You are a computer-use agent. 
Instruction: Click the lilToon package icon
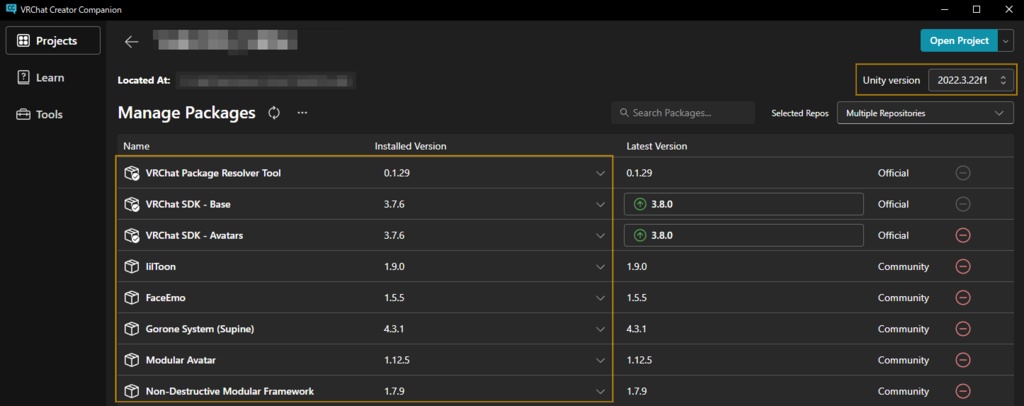(x=131, y=266)
